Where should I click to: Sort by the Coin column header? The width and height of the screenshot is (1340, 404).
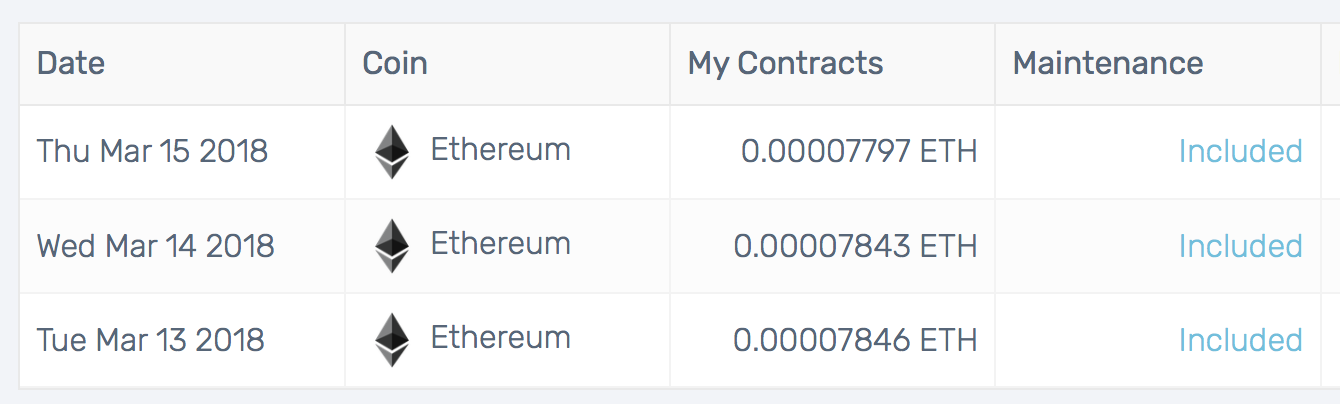pos(395,64)
